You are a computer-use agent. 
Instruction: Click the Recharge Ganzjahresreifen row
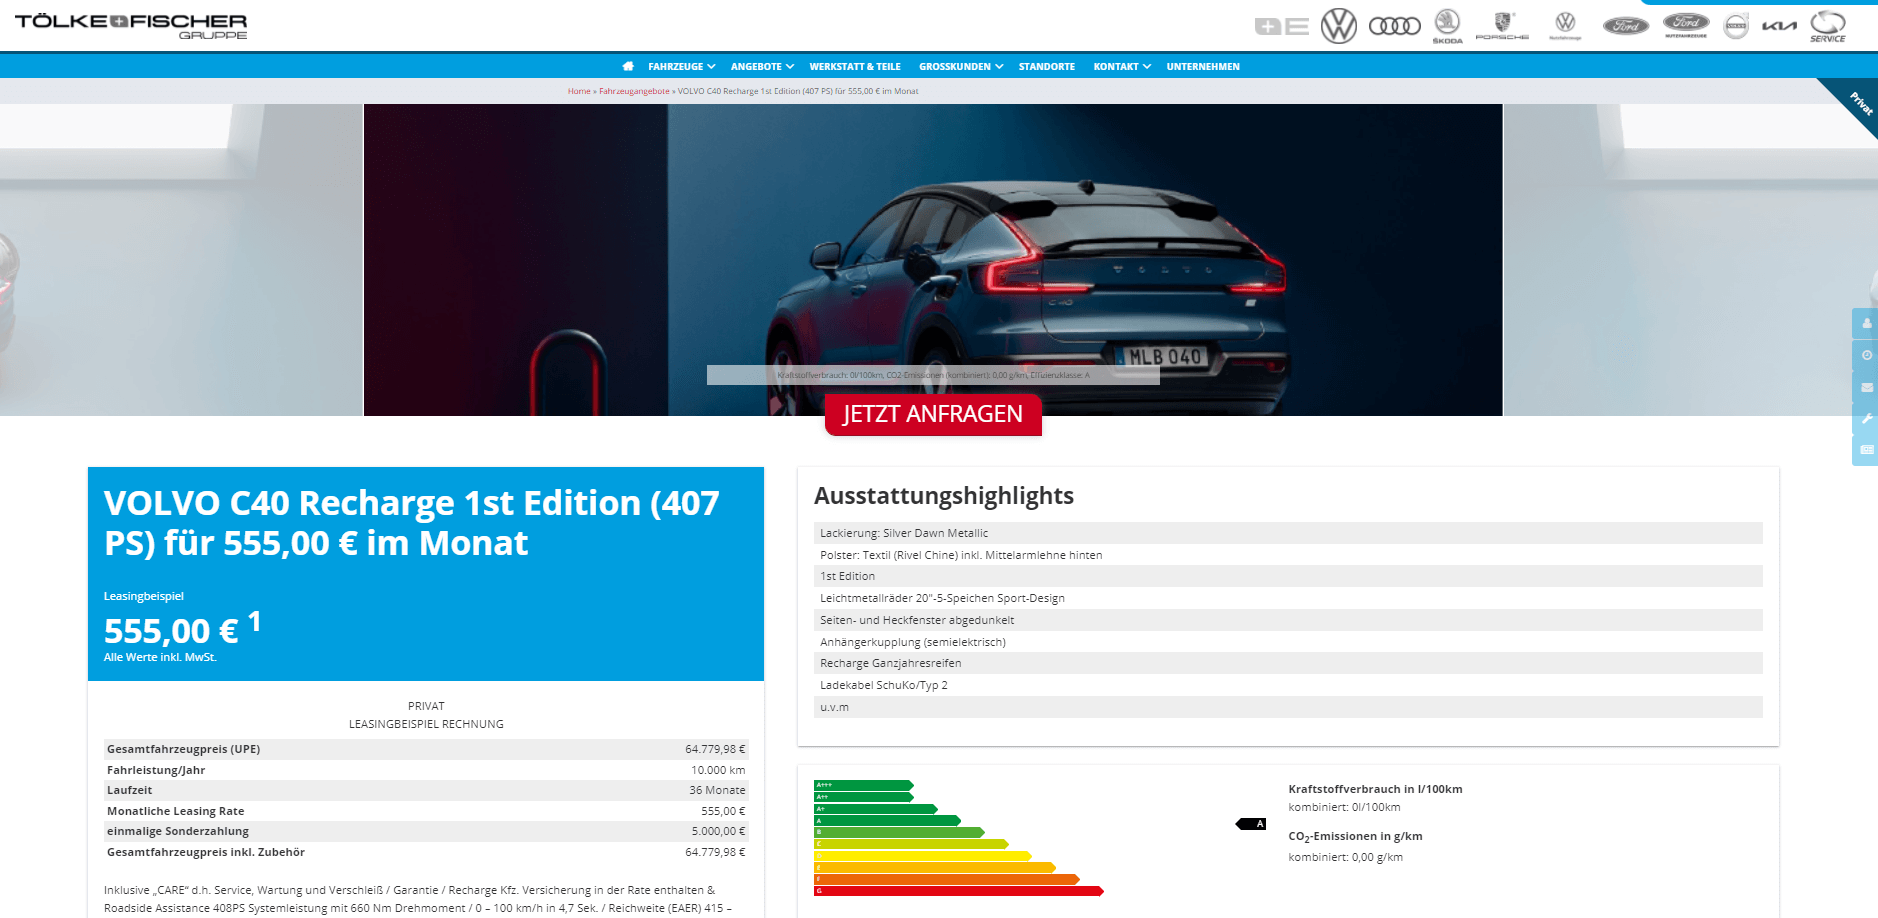[x=1288, y=663]
